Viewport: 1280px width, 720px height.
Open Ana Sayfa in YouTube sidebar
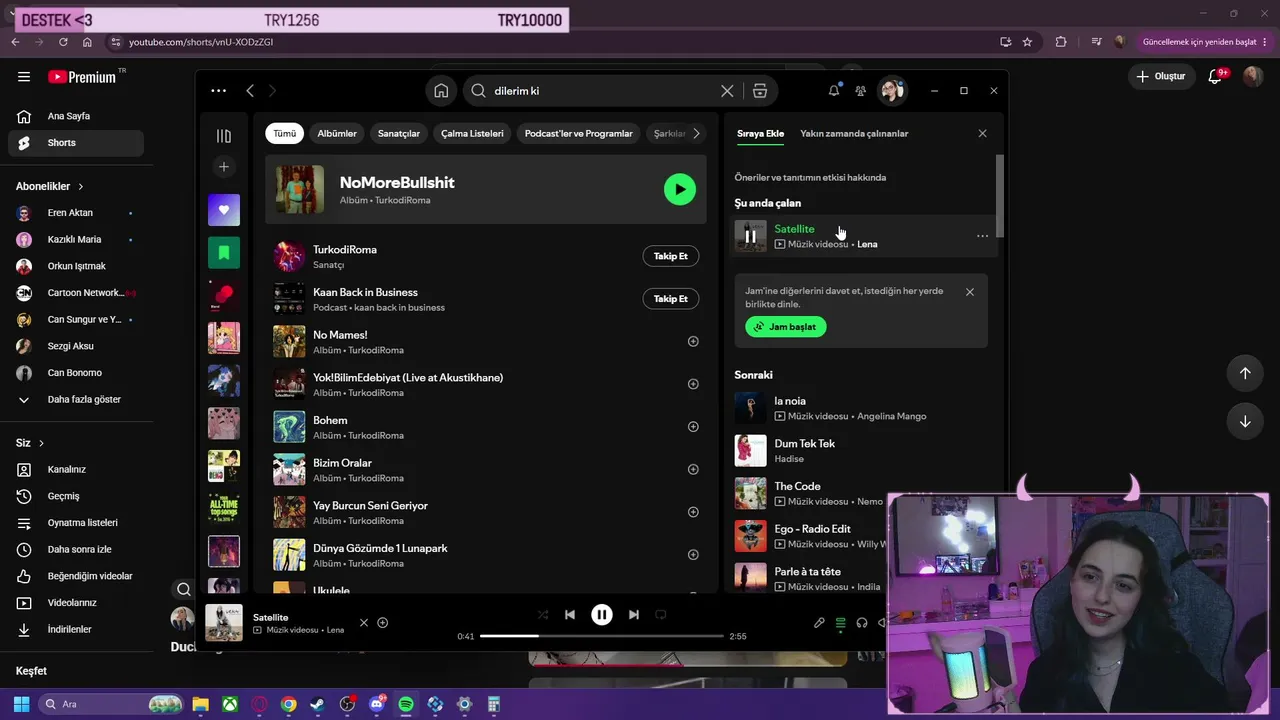click(x=76, y=116)
